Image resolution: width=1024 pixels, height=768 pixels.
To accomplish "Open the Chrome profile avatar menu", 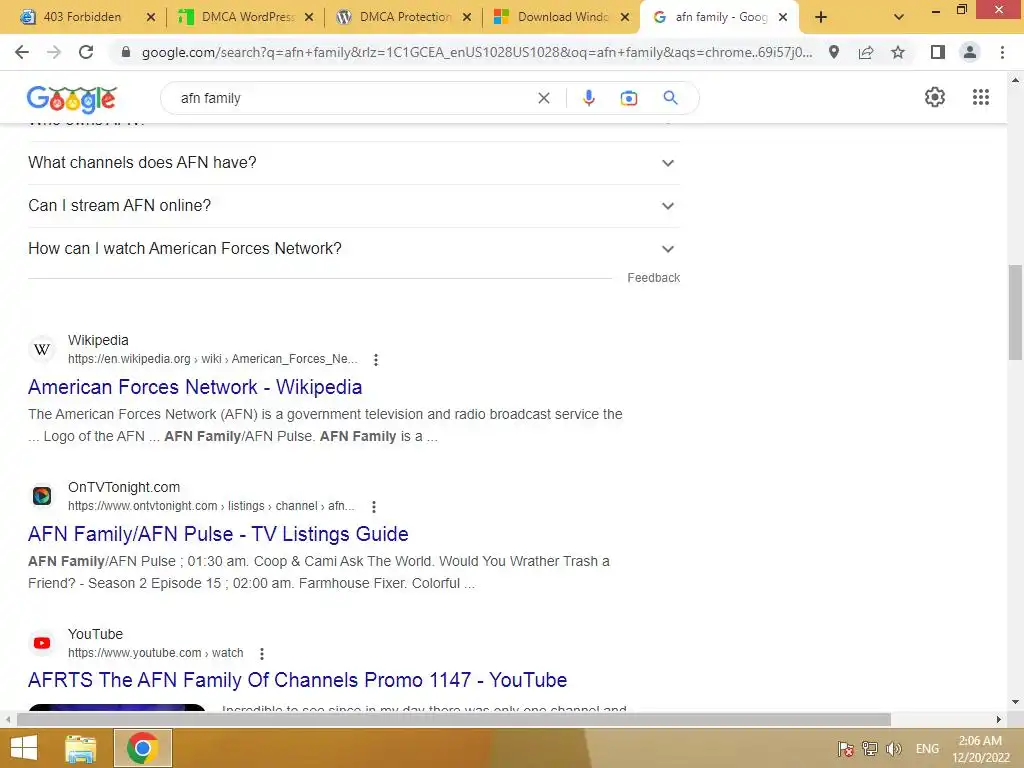I will click(970, 52).
